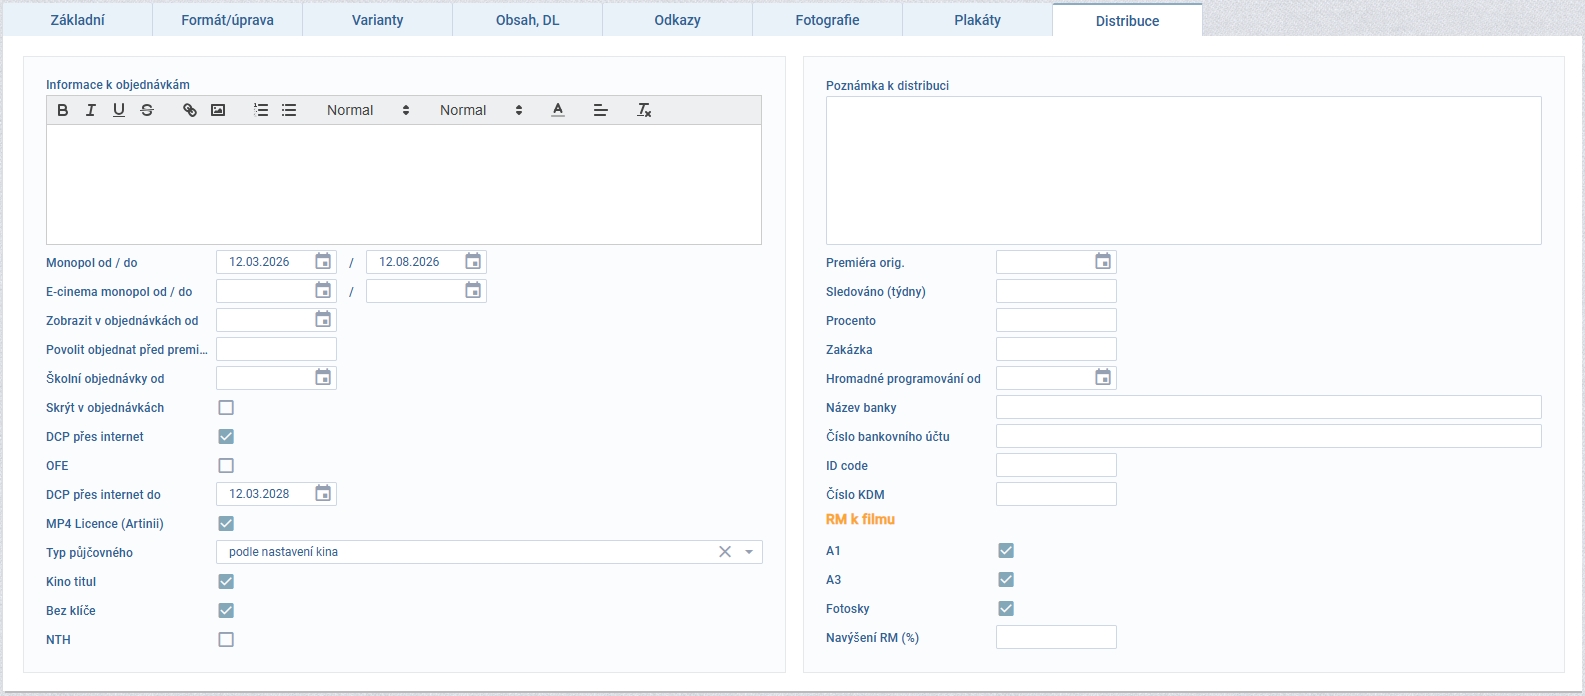Enable the Skrýt v objednávkách checkbox
1585x696 pixels.
click(226, 408)
